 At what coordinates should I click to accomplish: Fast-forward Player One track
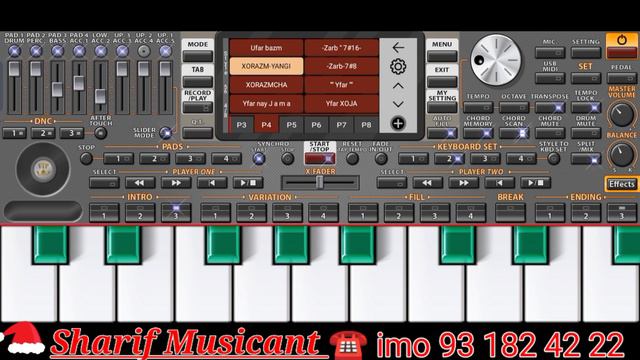coord(176,183)
